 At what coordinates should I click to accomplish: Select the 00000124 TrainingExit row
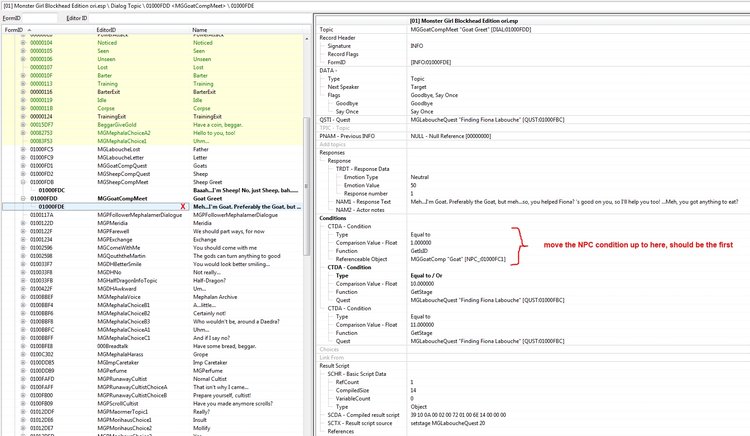pos(152,117)
